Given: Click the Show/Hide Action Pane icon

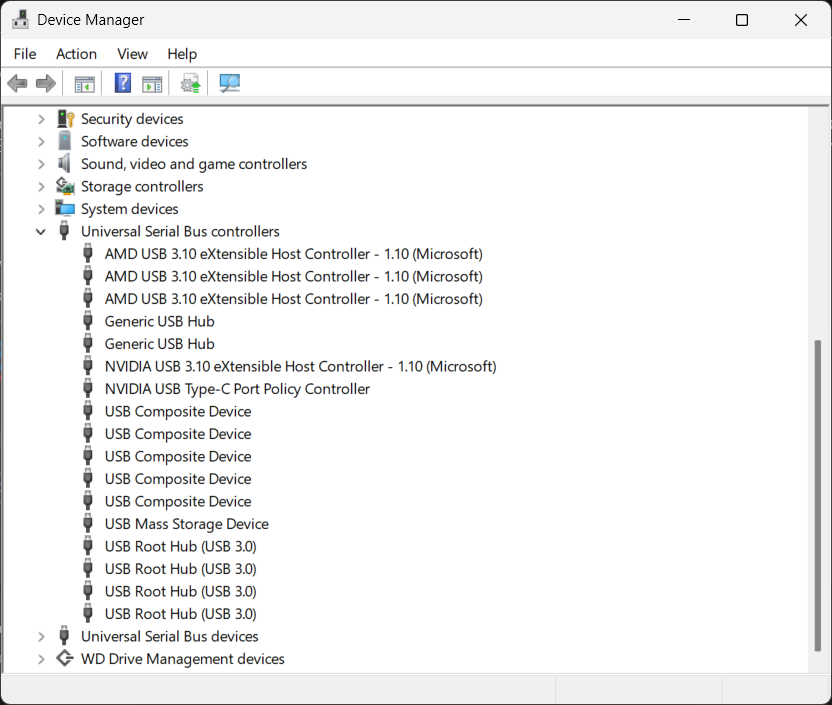Looking at the screenshot, I should (x=152, y=84).
